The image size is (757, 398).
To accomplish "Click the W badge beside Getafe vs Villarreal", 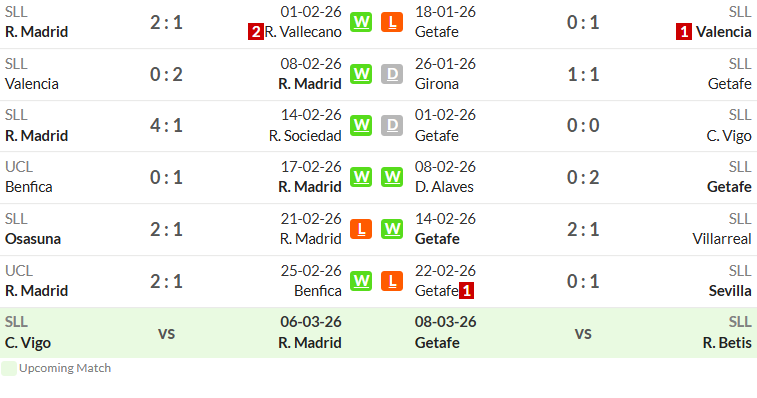I will tap(392, 229).
